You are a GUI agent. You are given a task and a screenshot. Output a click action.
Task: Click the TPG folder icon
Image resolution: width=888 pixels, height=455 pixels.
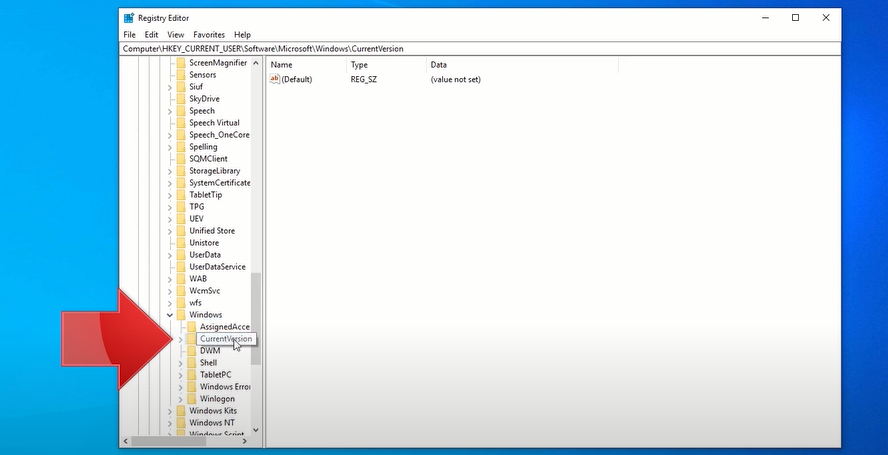(181, 207)
